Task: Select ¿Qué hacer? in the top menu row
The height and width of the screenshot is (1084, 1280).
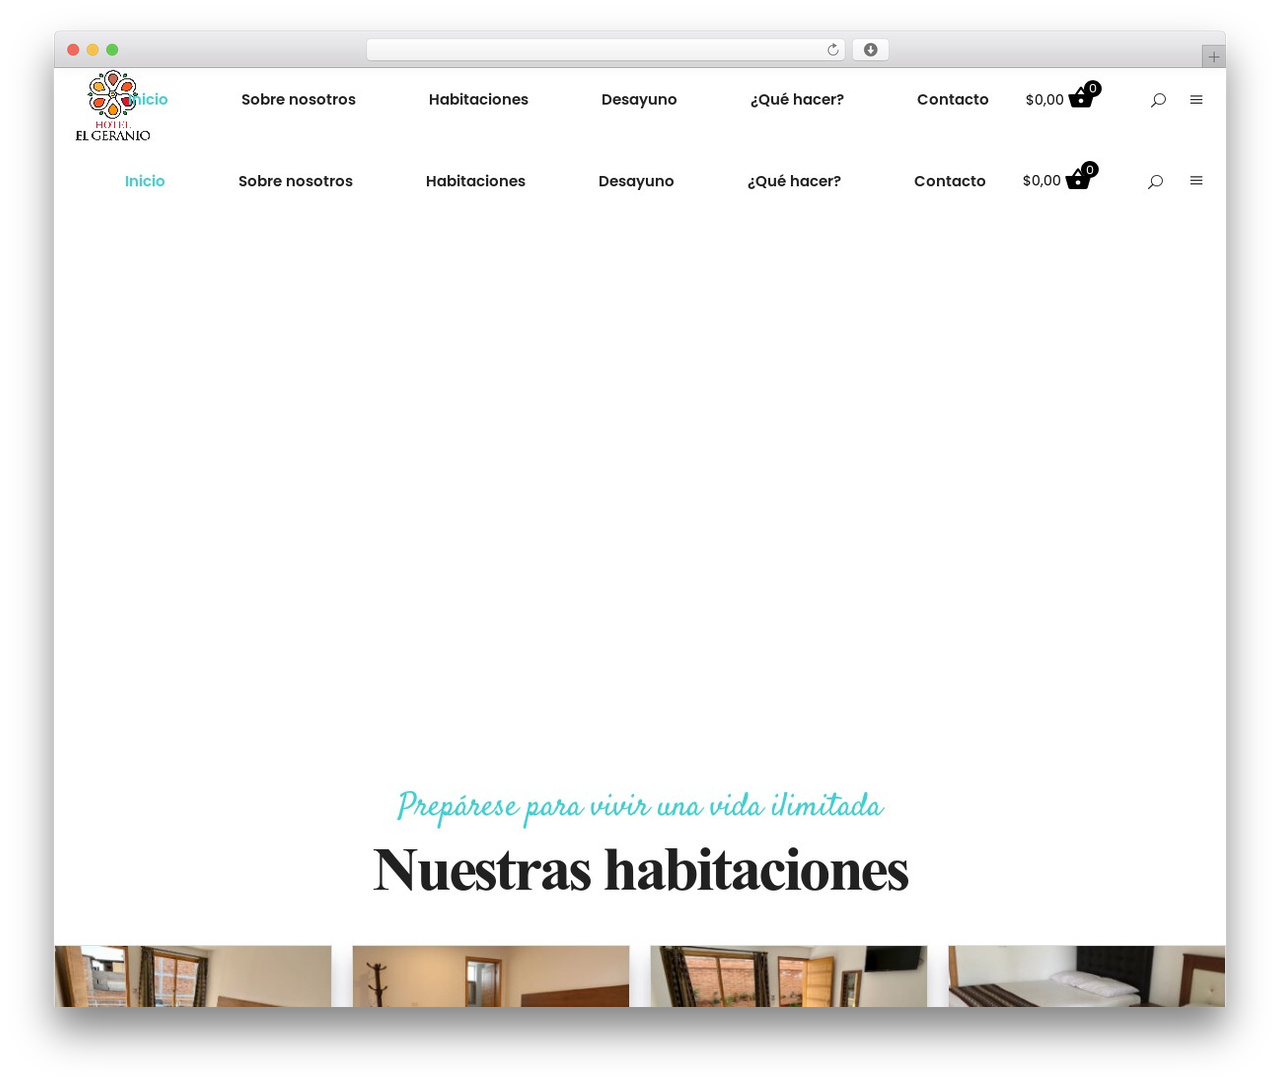Action: point(797,100)
